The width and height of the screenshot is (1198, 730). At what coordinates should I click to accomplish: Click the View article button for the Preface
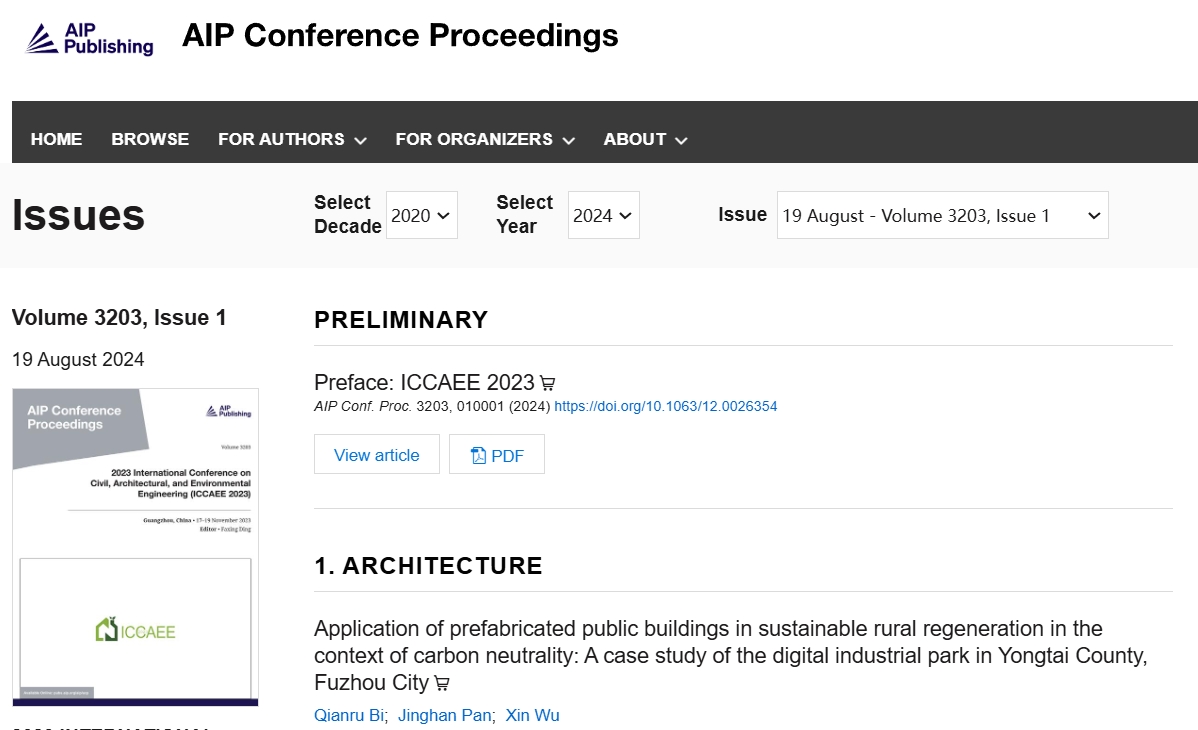pos(377,455)
